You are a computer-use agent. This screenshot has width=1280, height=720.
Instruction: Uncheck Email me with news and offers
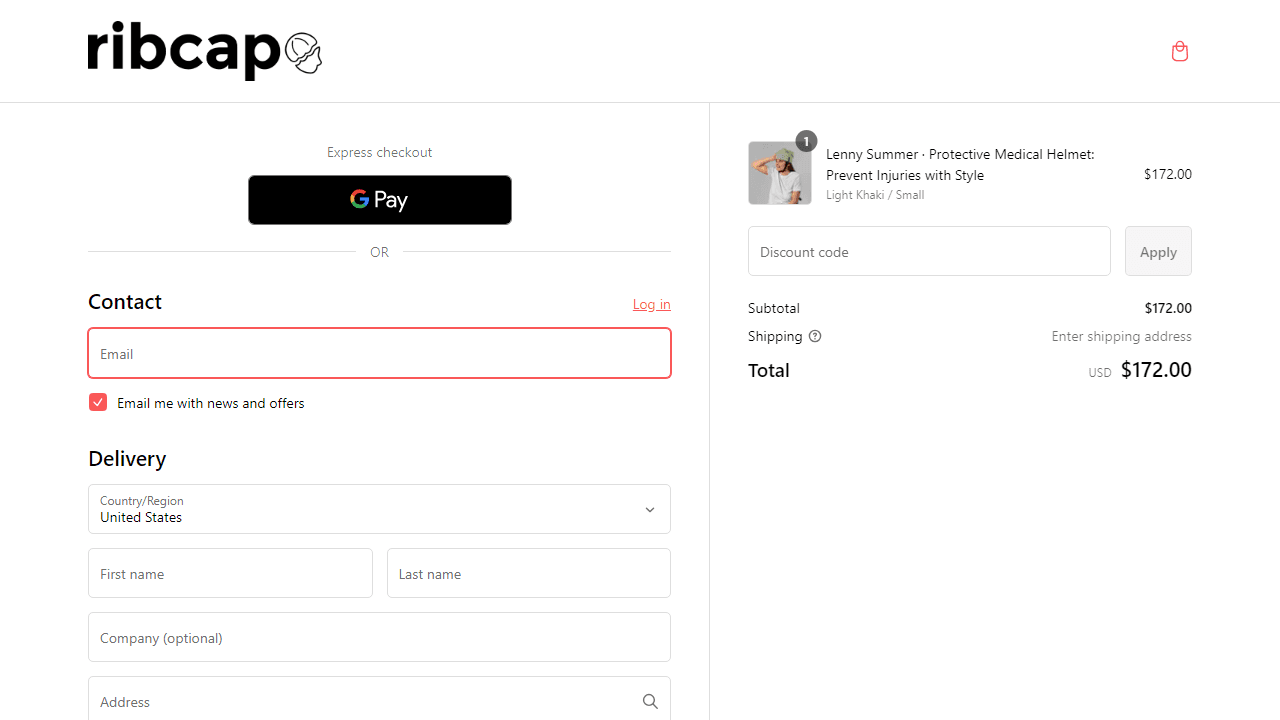98,402
